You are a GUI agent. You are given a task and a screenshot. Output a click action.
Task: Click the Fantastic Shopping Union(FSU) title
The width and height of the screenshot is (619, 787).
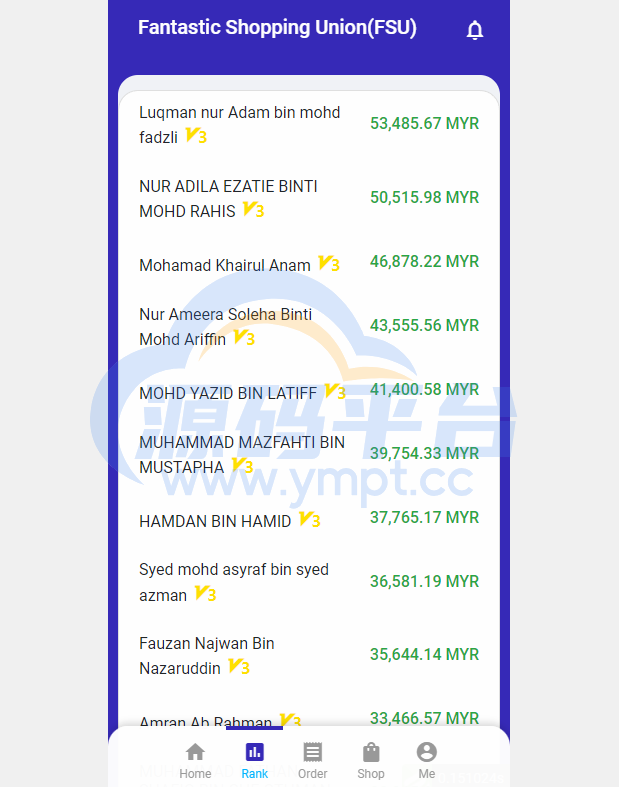pos(277,28)
